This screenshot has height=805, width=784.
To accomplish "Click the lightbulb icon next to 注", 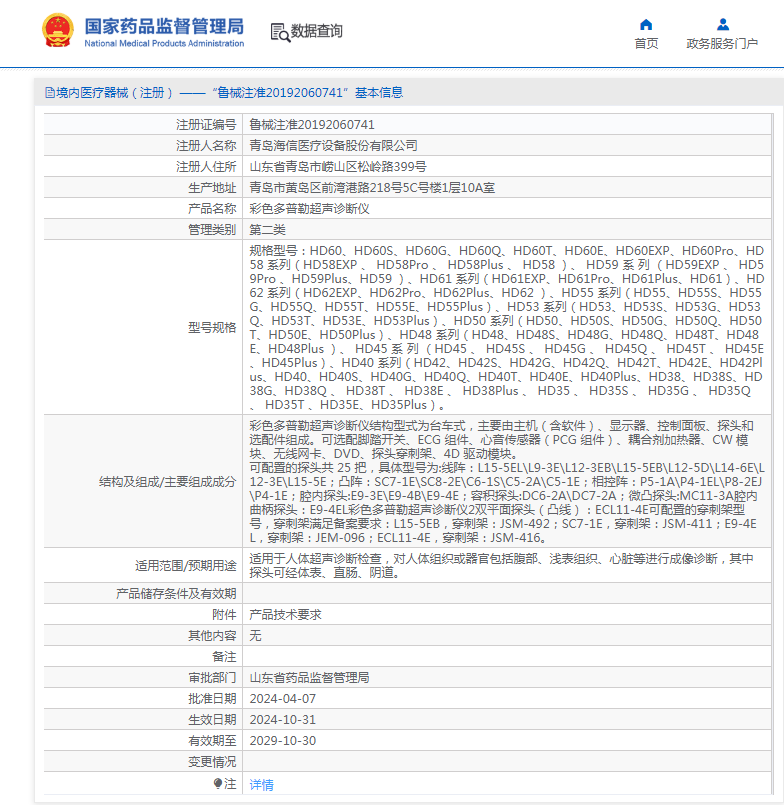I will (x=218, y=783).
